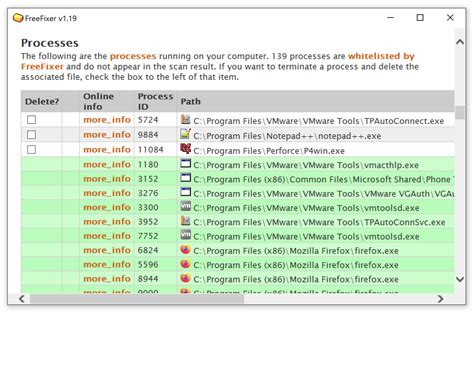
Task: Open more_info for process 3300
Action: coord(107,207)
